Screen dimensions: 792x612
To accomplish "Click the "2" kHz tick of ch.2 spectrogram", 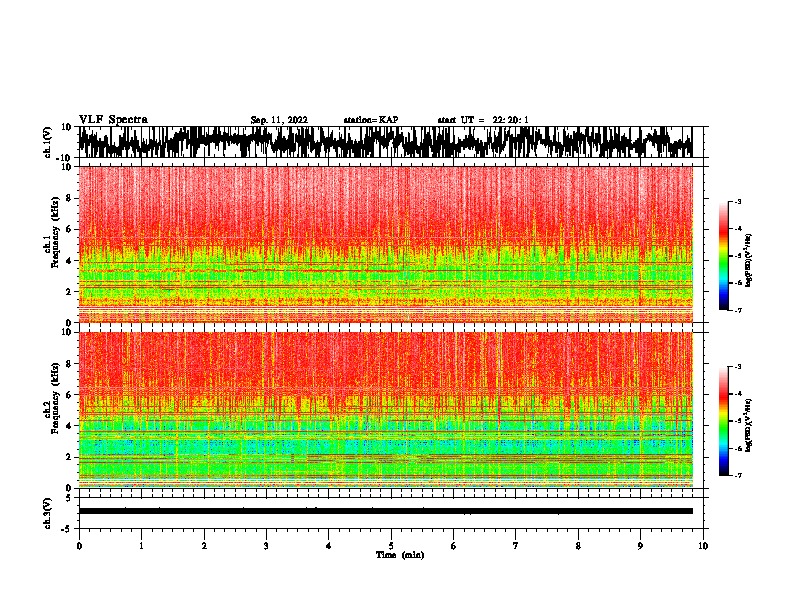I will pos(69,457).
